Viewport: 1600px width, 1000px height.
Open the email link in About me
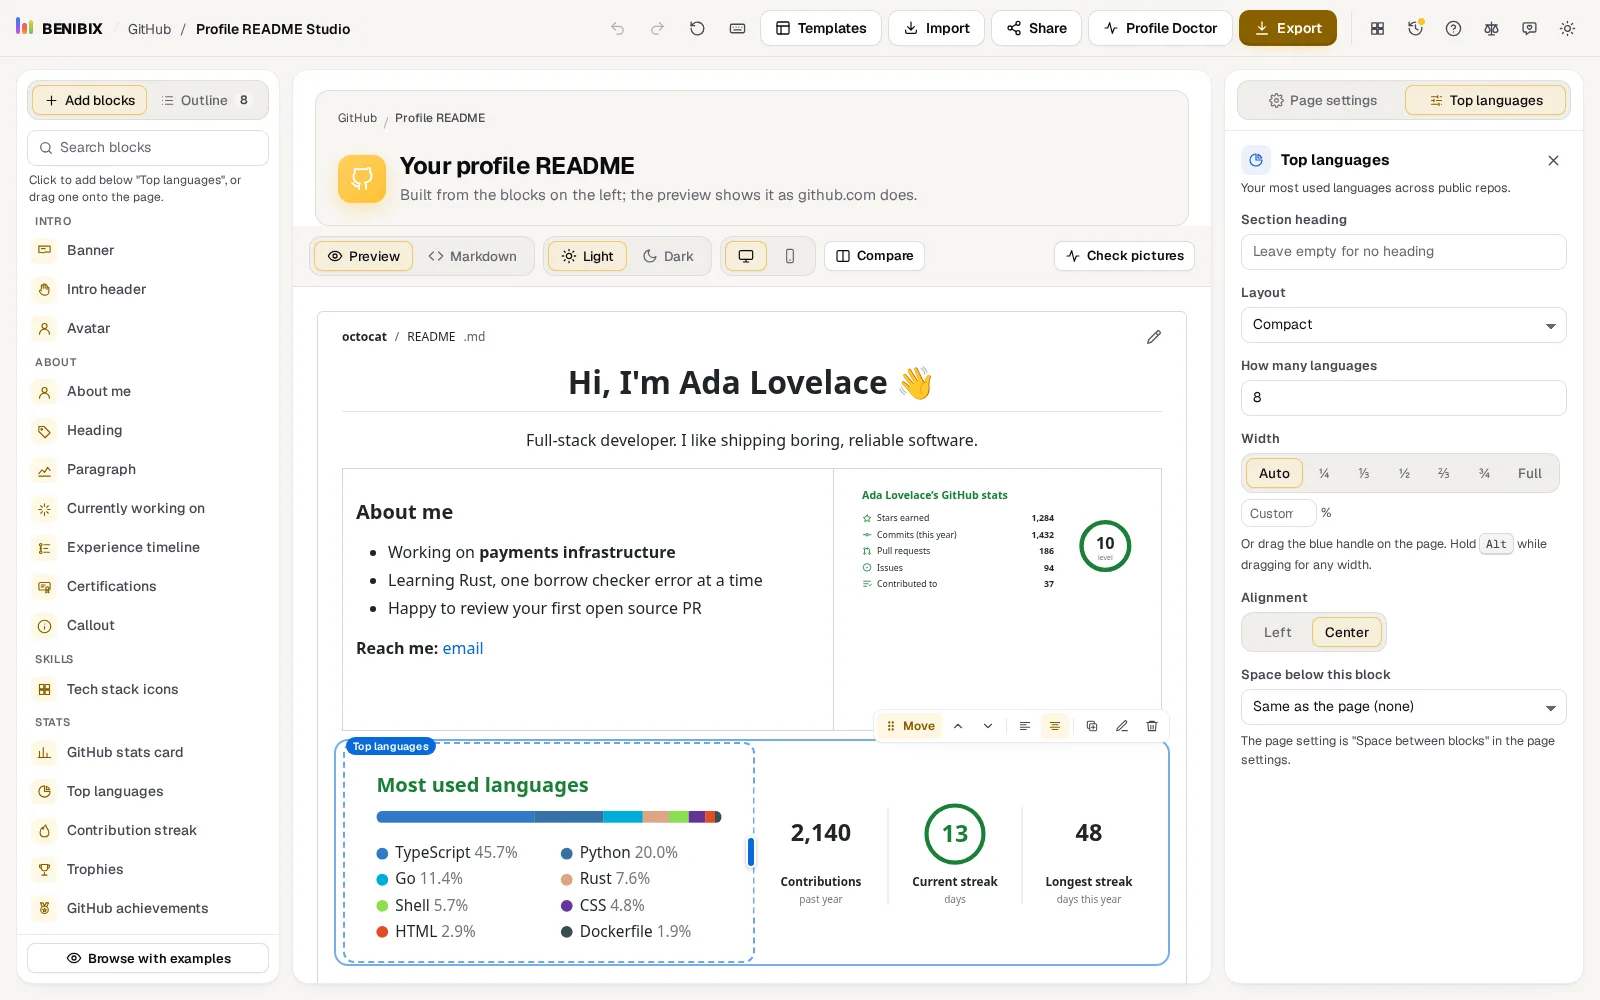tap(462, 648)
